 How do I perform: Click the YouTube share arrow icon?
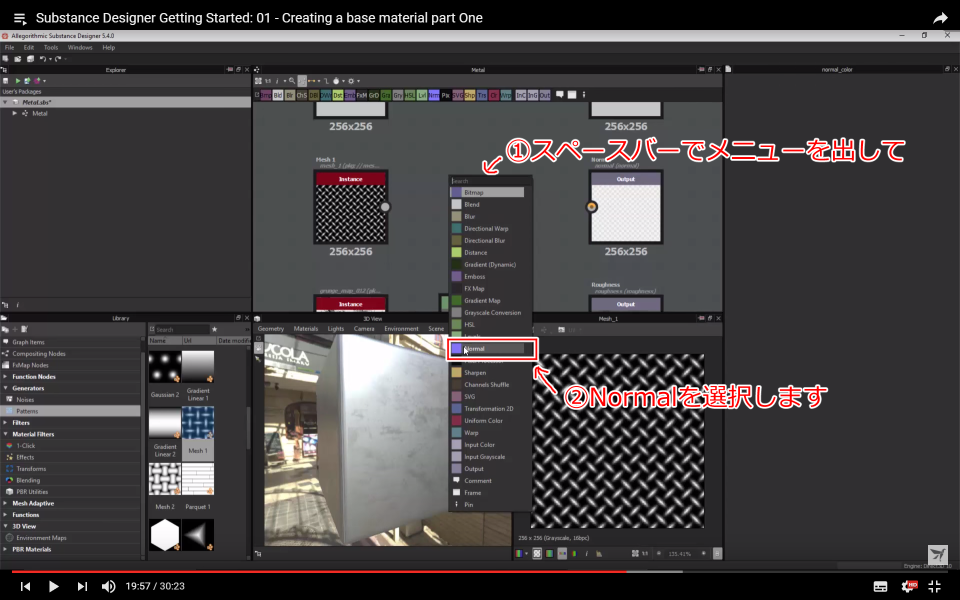940,18
